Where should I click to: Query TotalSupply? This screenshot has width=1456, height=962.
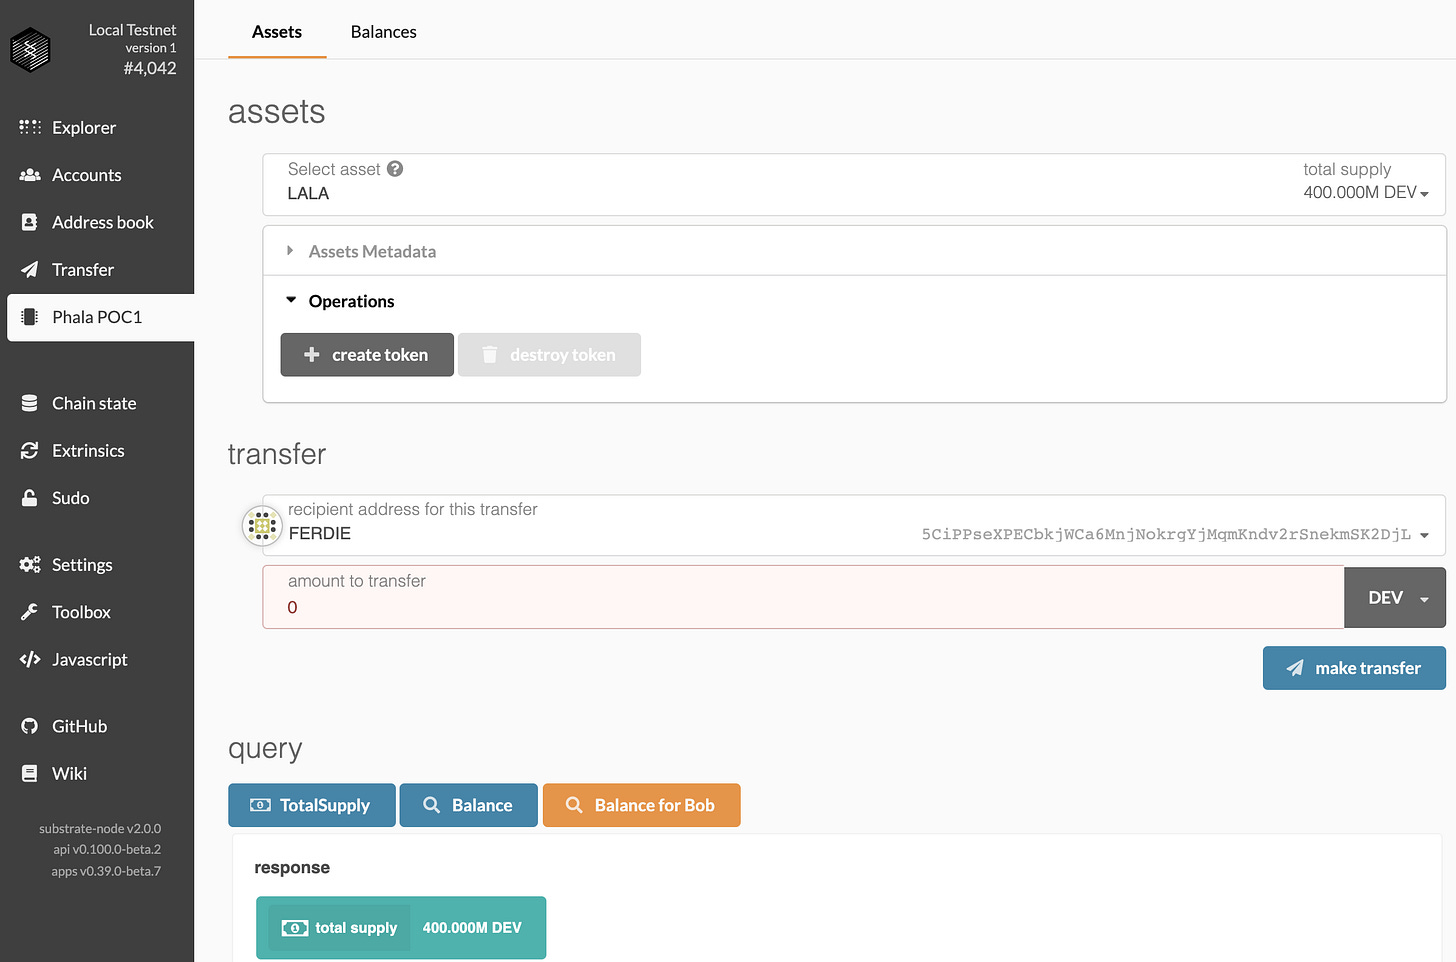pos(312,805)
